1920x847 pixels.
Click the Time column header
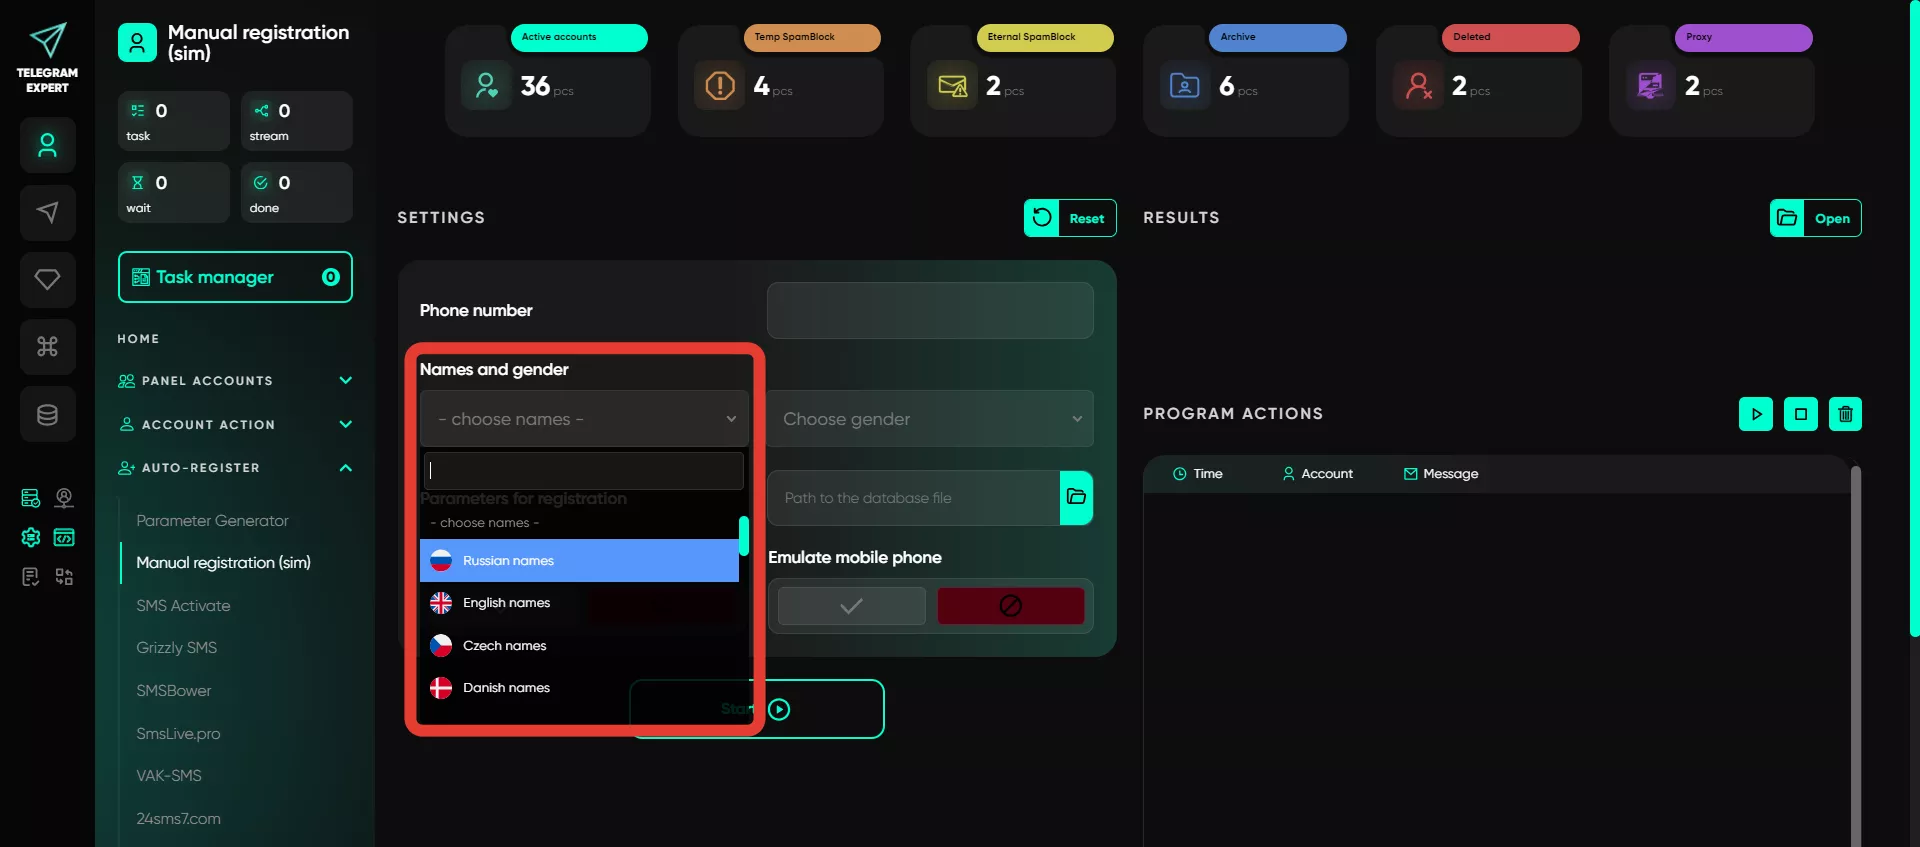[x=1198, y=473]
